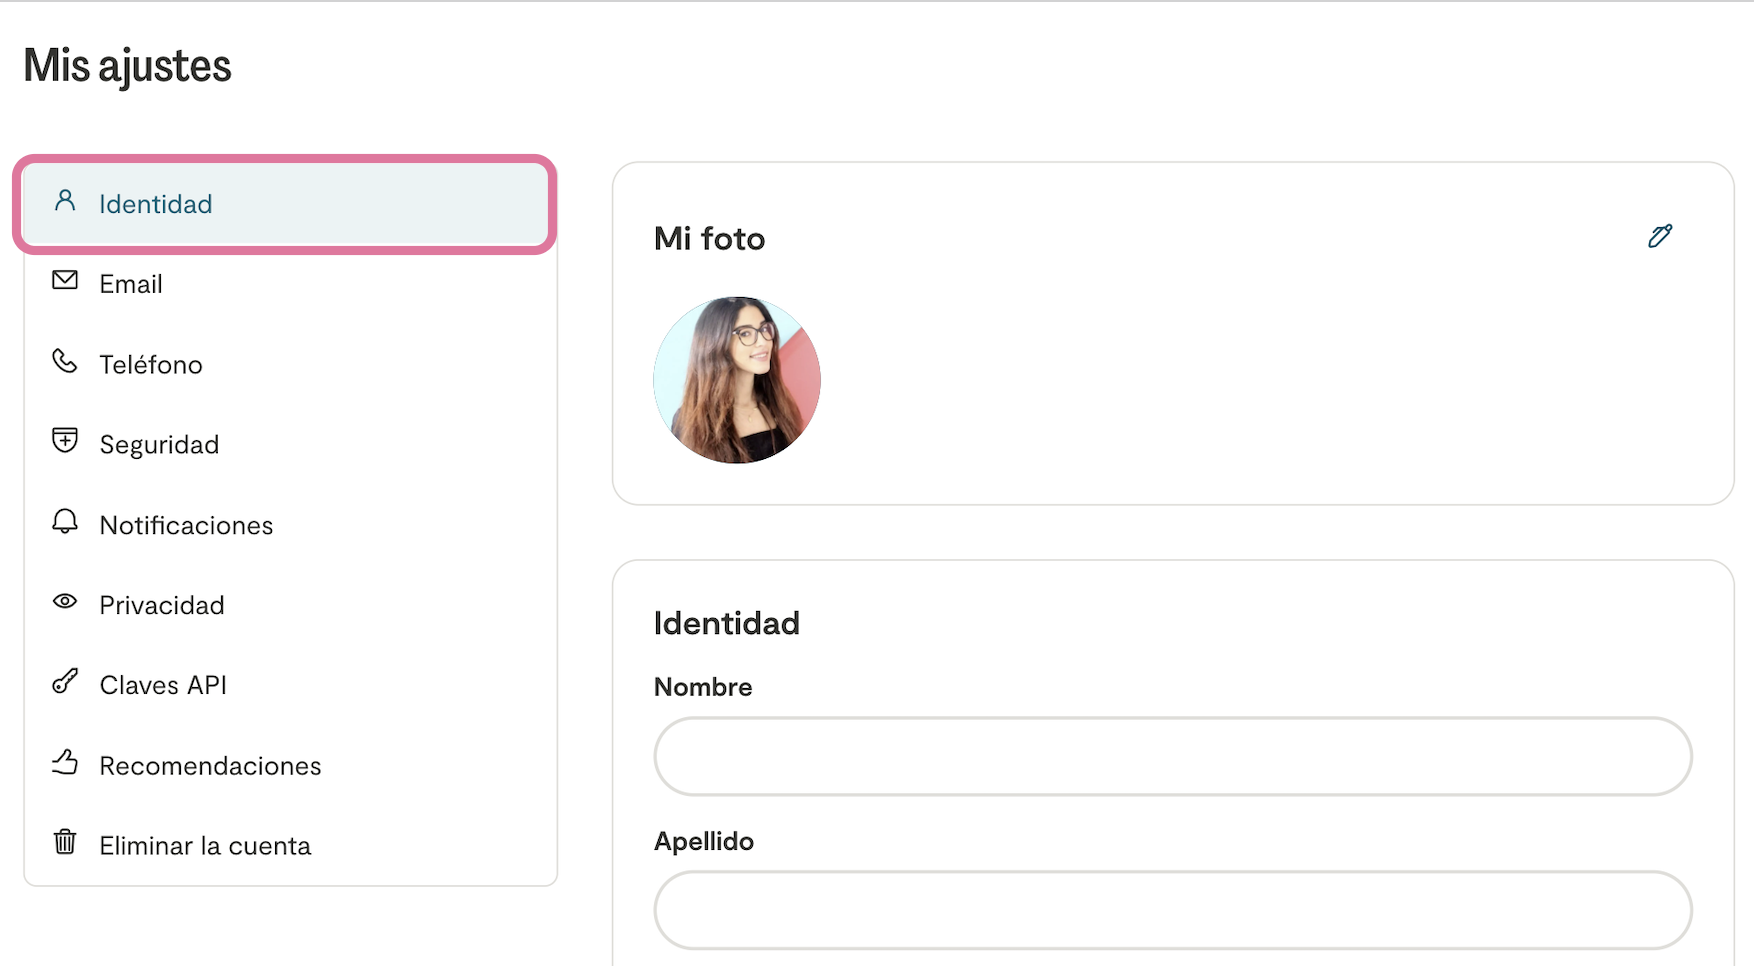Click the thumbs-up icon beside Recomendaciones
This screenshot has height=966, width=1754.
65,762
